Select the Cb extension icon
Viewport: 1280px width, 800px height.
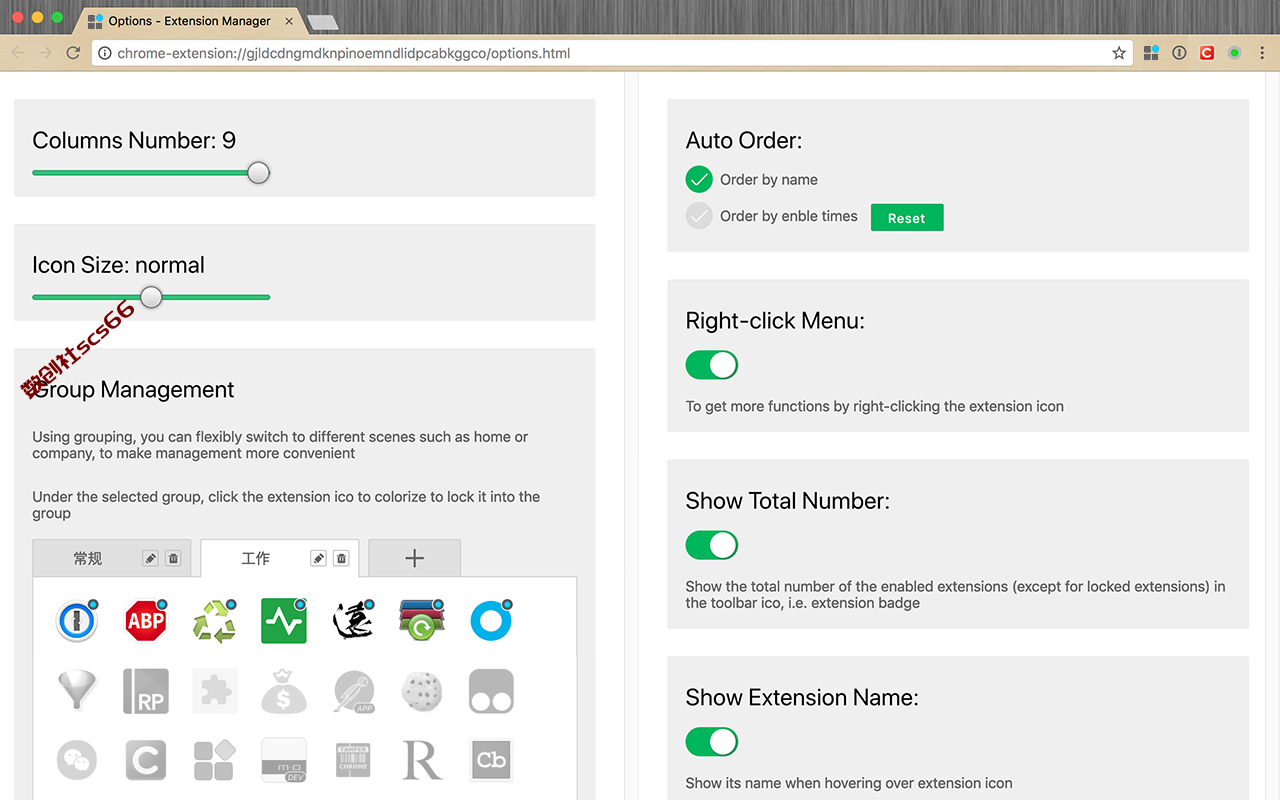click(491, 760)
